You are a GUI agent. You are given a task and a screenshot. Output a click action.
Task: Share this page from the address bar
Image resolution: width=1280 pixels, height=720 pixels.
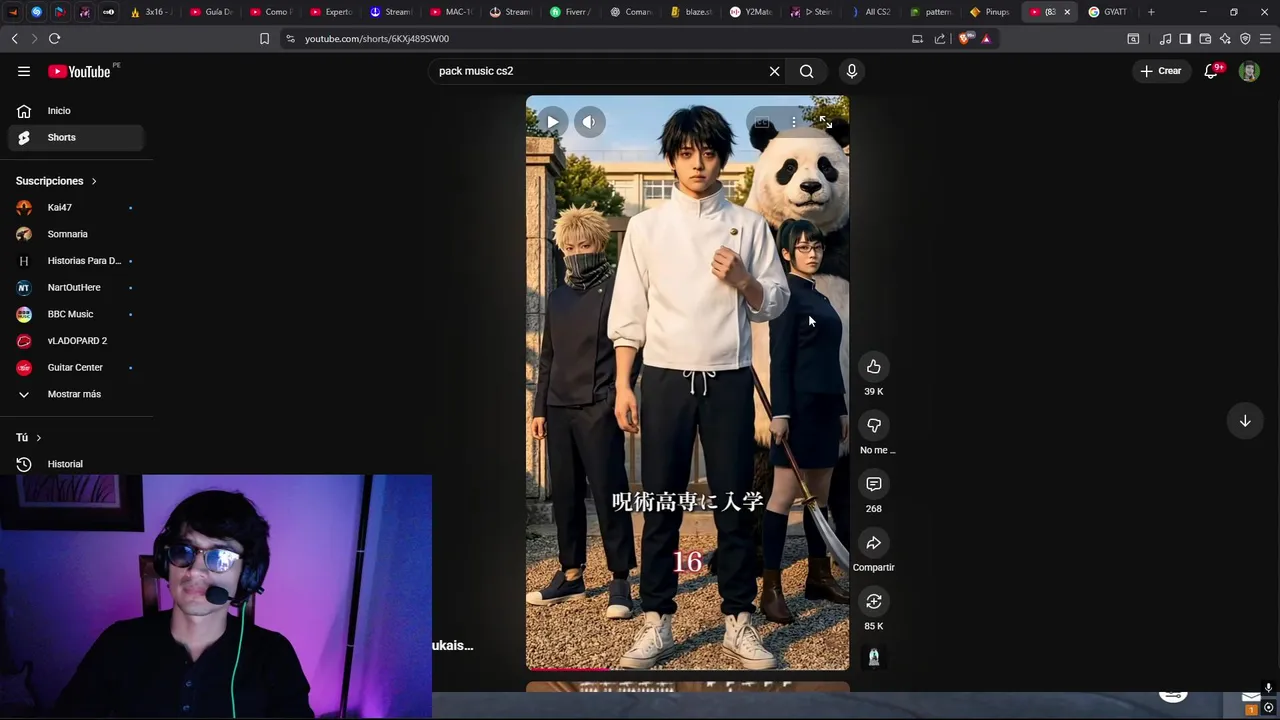pyautogui.click(x=940, y=38)
